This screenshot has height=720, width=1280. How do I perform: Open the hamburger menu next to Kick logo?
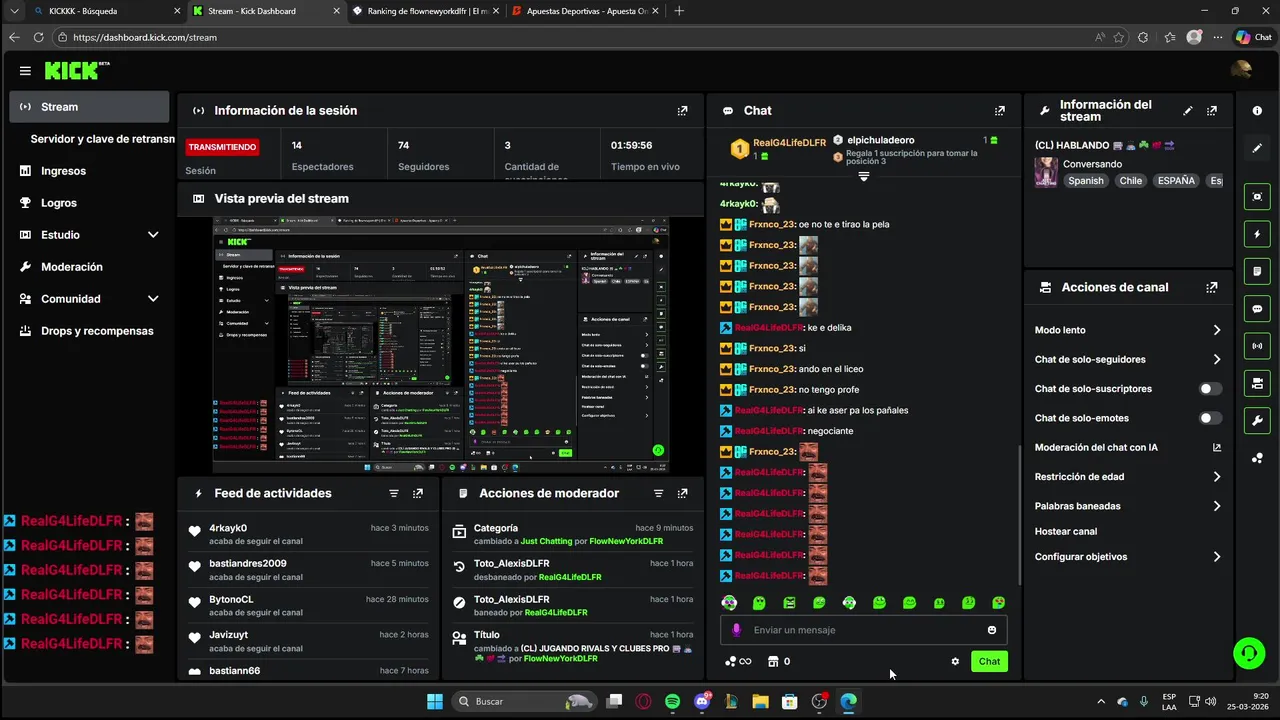click(x=25, y=71)
